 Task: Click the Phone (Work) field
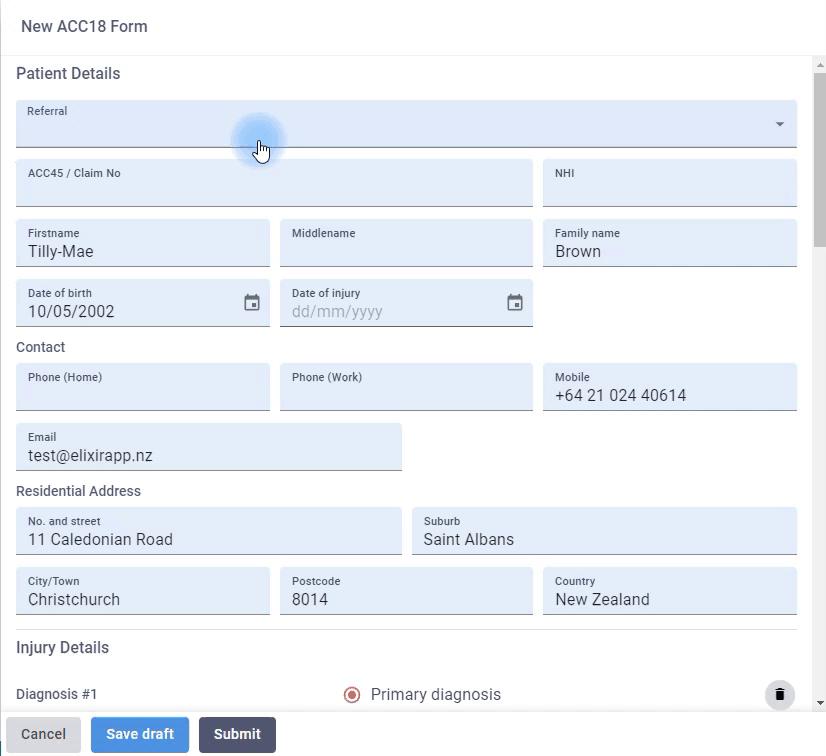(406, 391)
